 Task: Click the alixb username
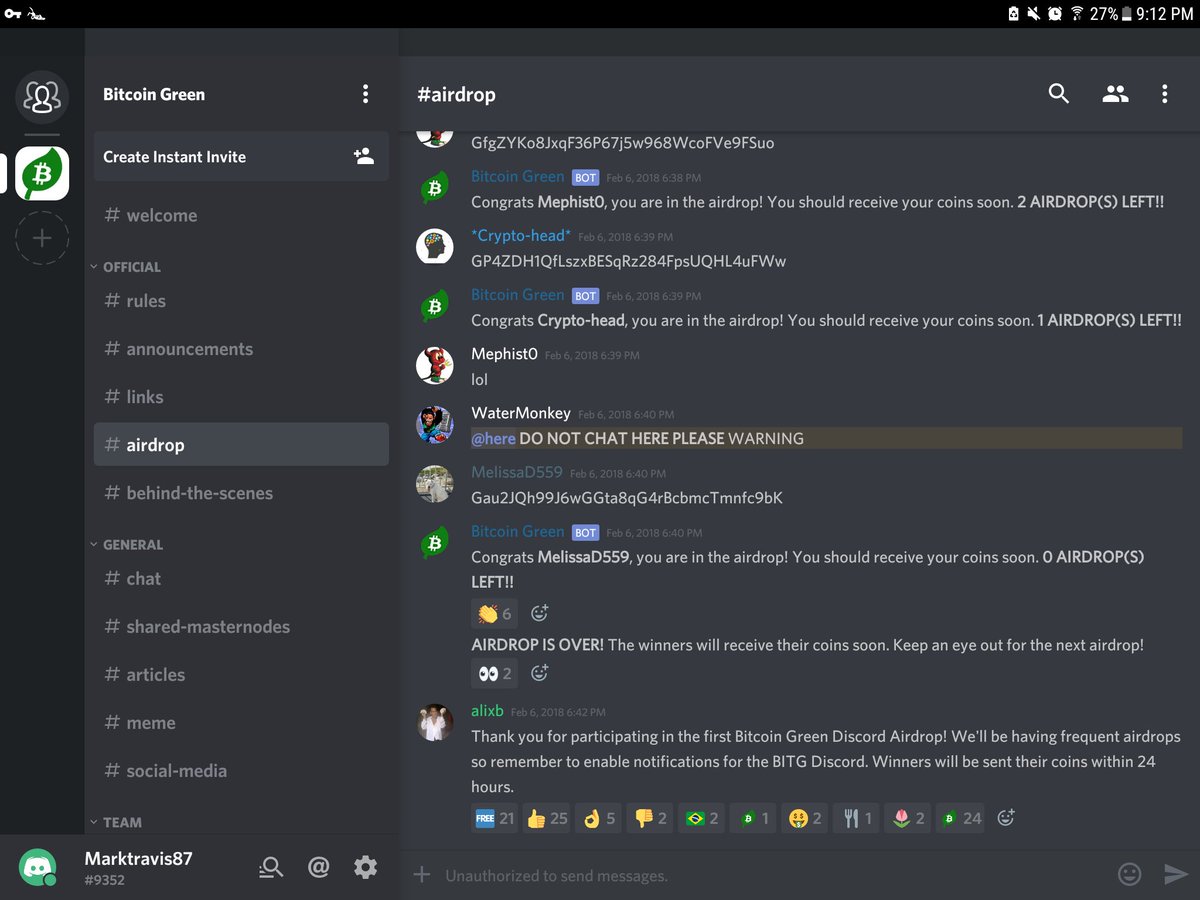tap(487, 711)
